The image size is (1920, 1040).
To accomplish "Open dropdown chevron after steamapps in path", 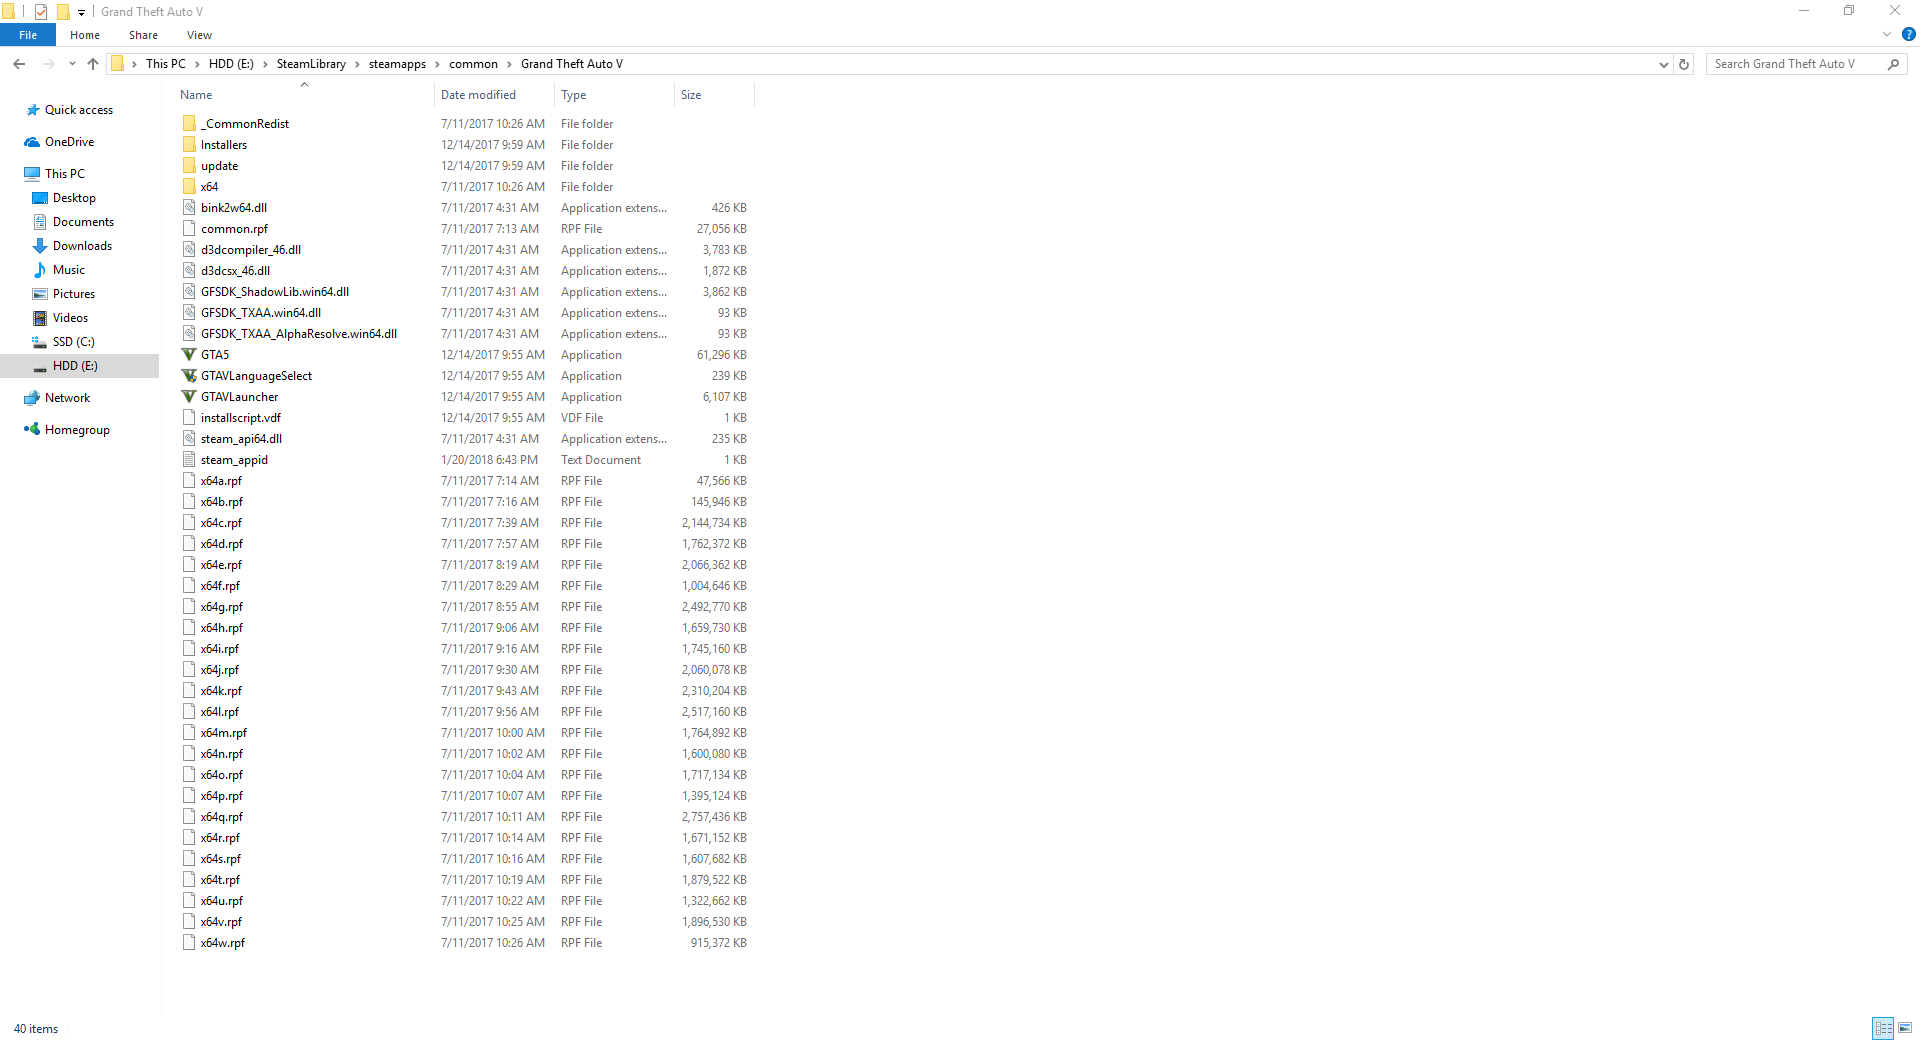I will click(x=437, y=64).
